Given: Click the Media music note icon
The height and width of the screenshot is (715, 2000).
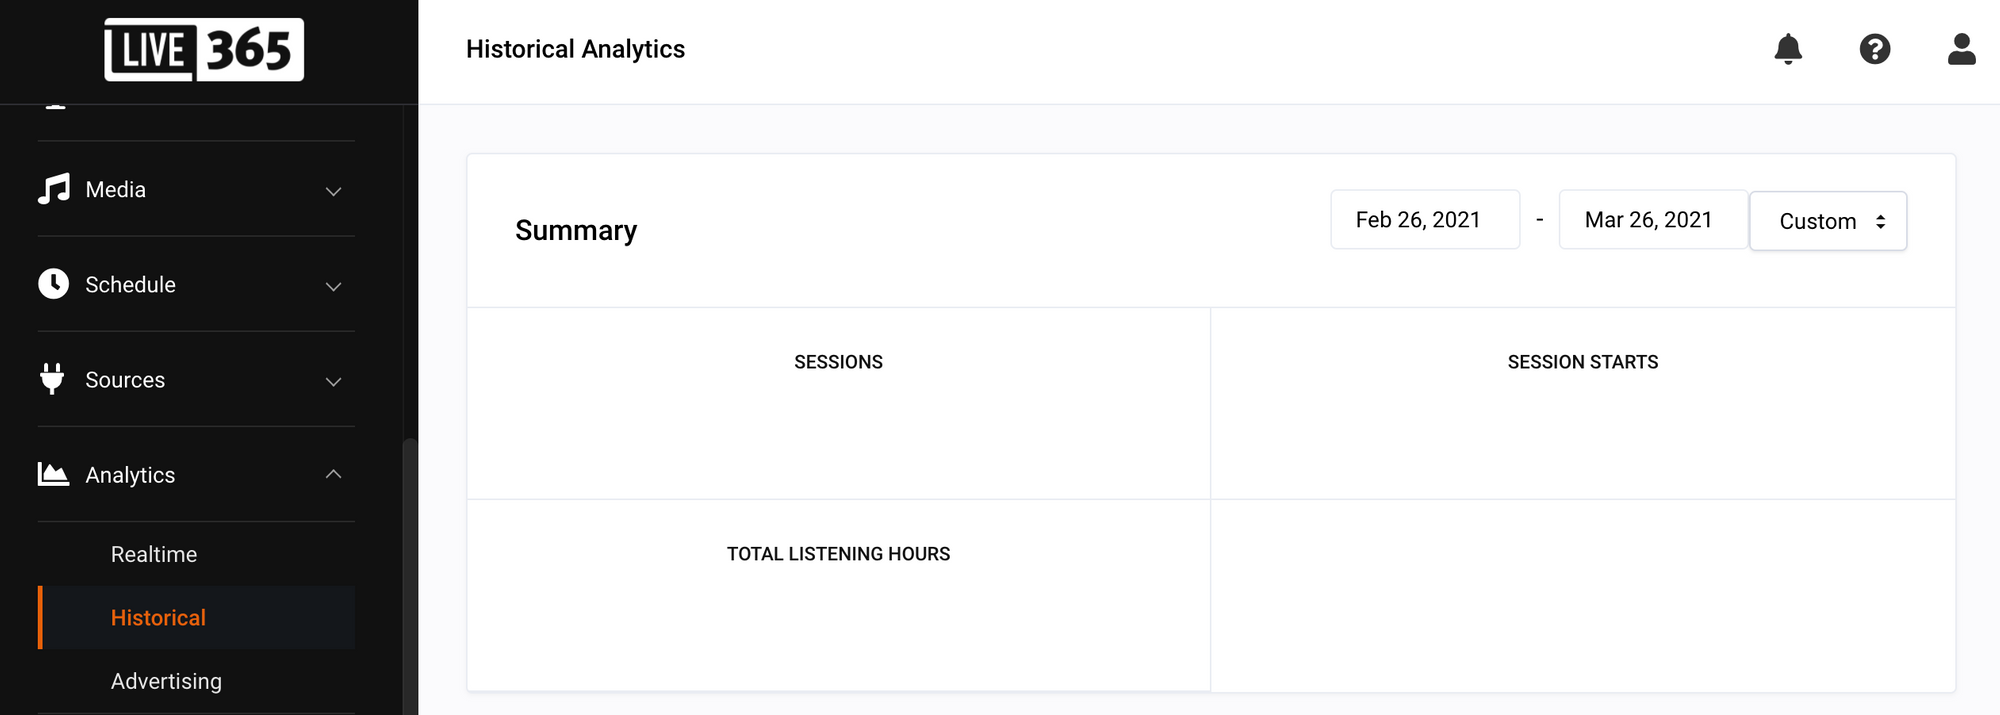Looking at the screenshot, I should coord(54,189).
